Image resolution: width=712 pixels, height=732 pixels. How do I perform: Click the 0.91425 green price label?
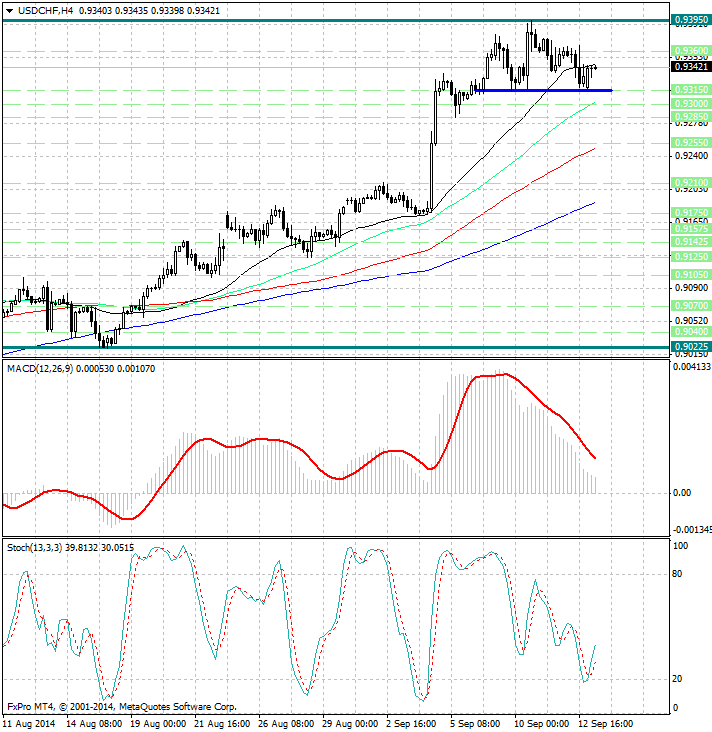point(691,242)
